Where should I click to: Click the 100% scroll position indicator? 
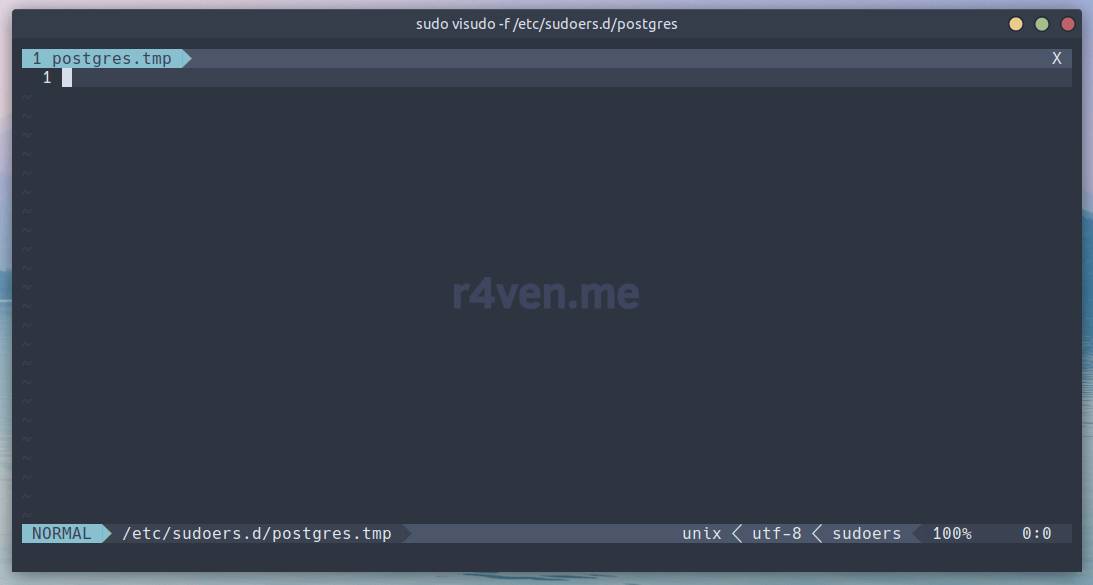coord(951,534)
